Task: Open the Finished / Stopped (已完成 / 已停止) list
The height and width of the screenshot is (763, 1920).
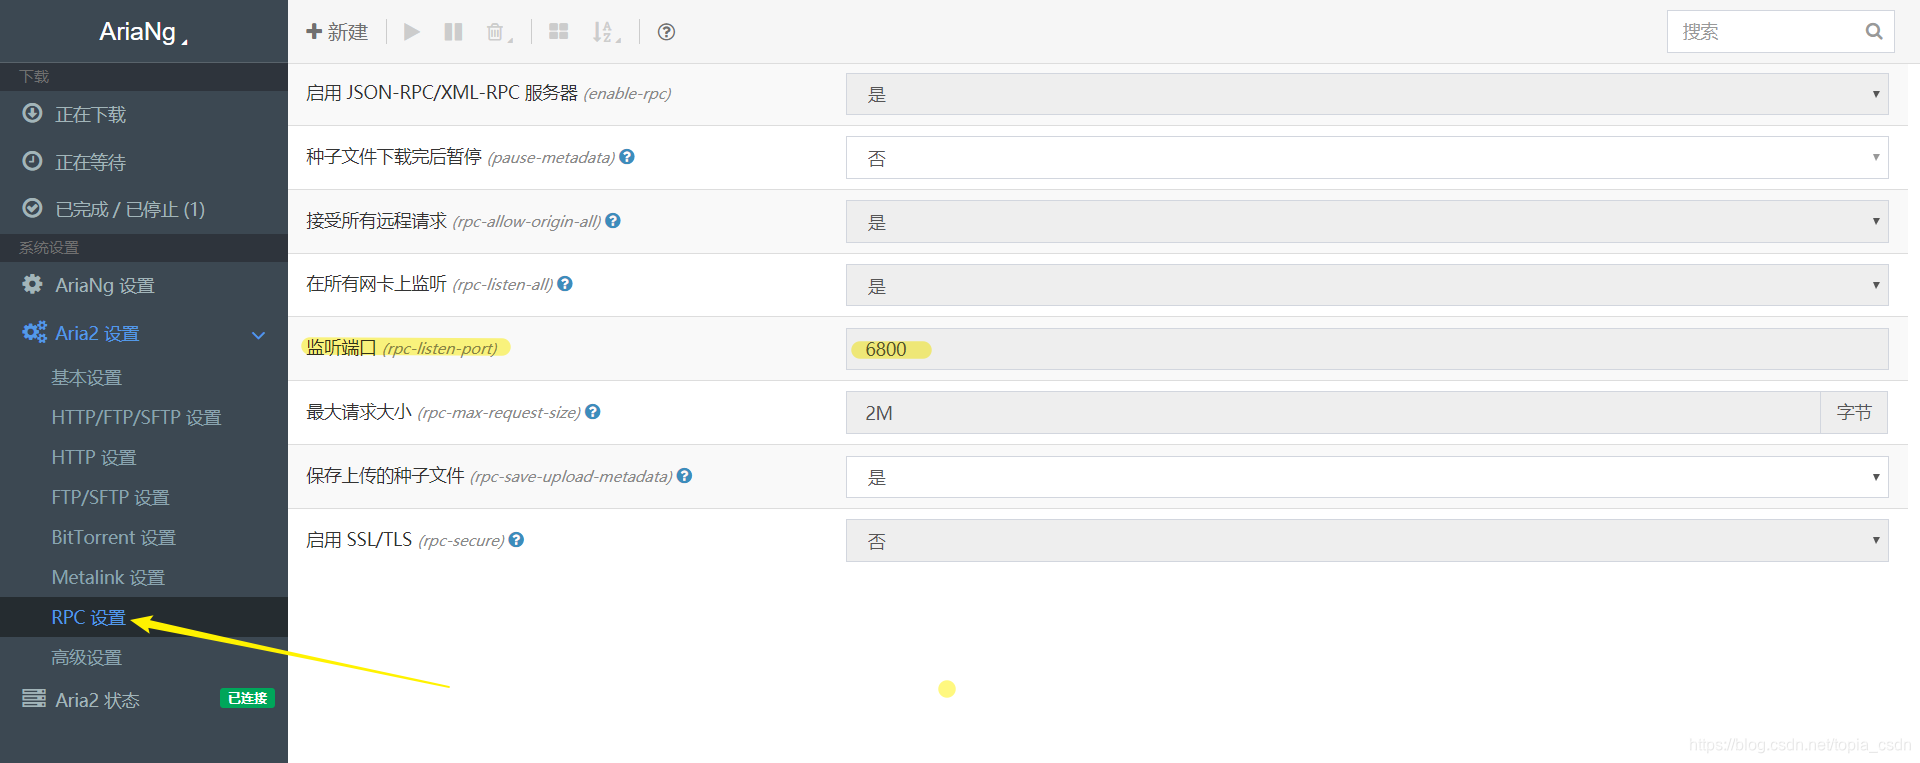Action: coord(144,209)
